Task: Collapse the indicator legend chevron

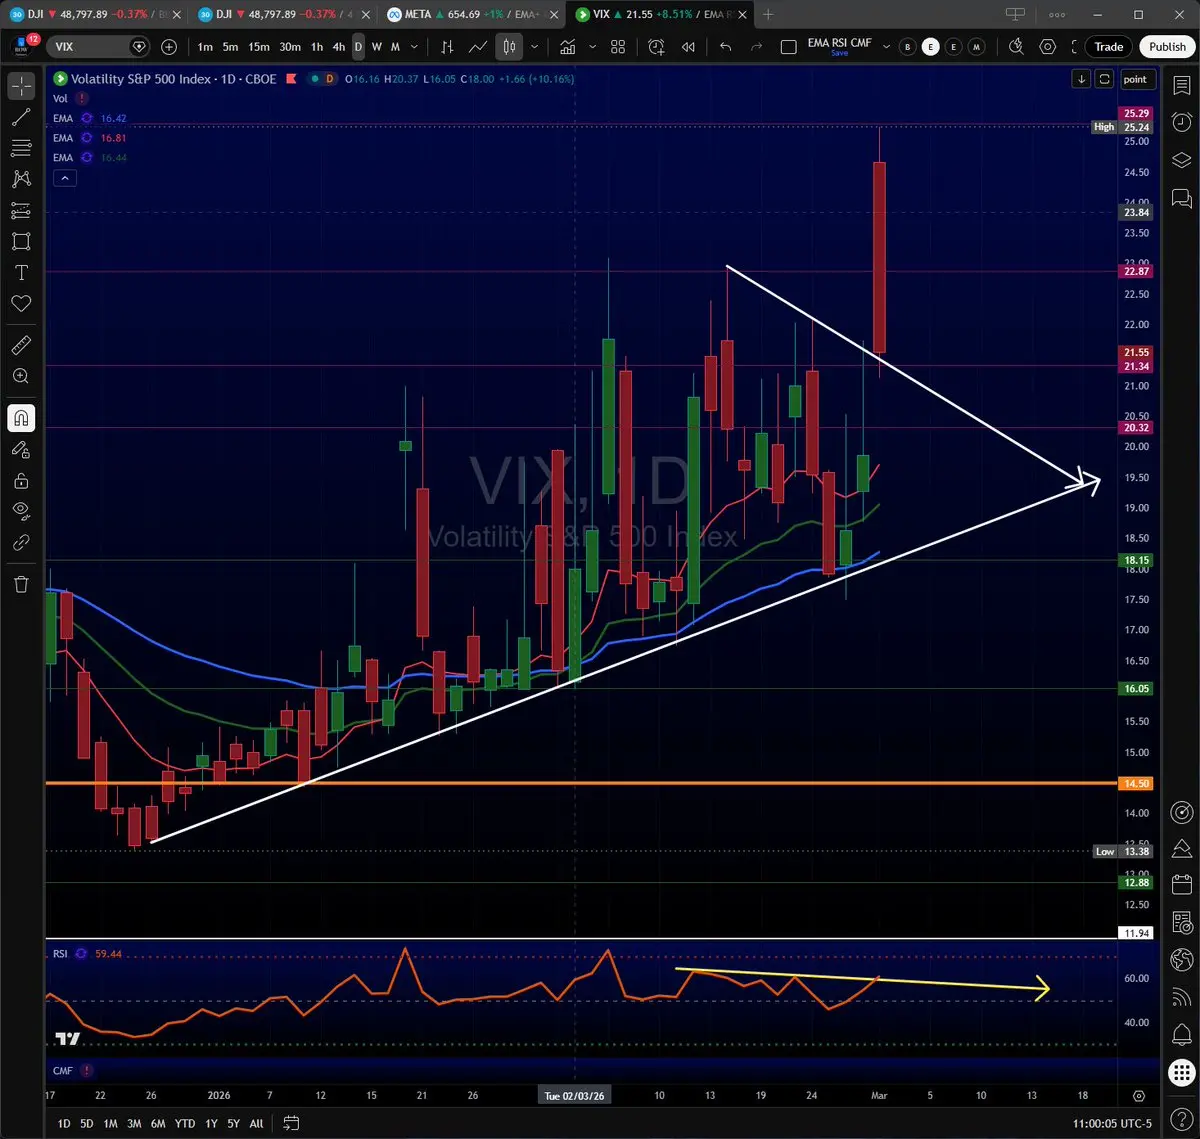Action: click(64, 178)
